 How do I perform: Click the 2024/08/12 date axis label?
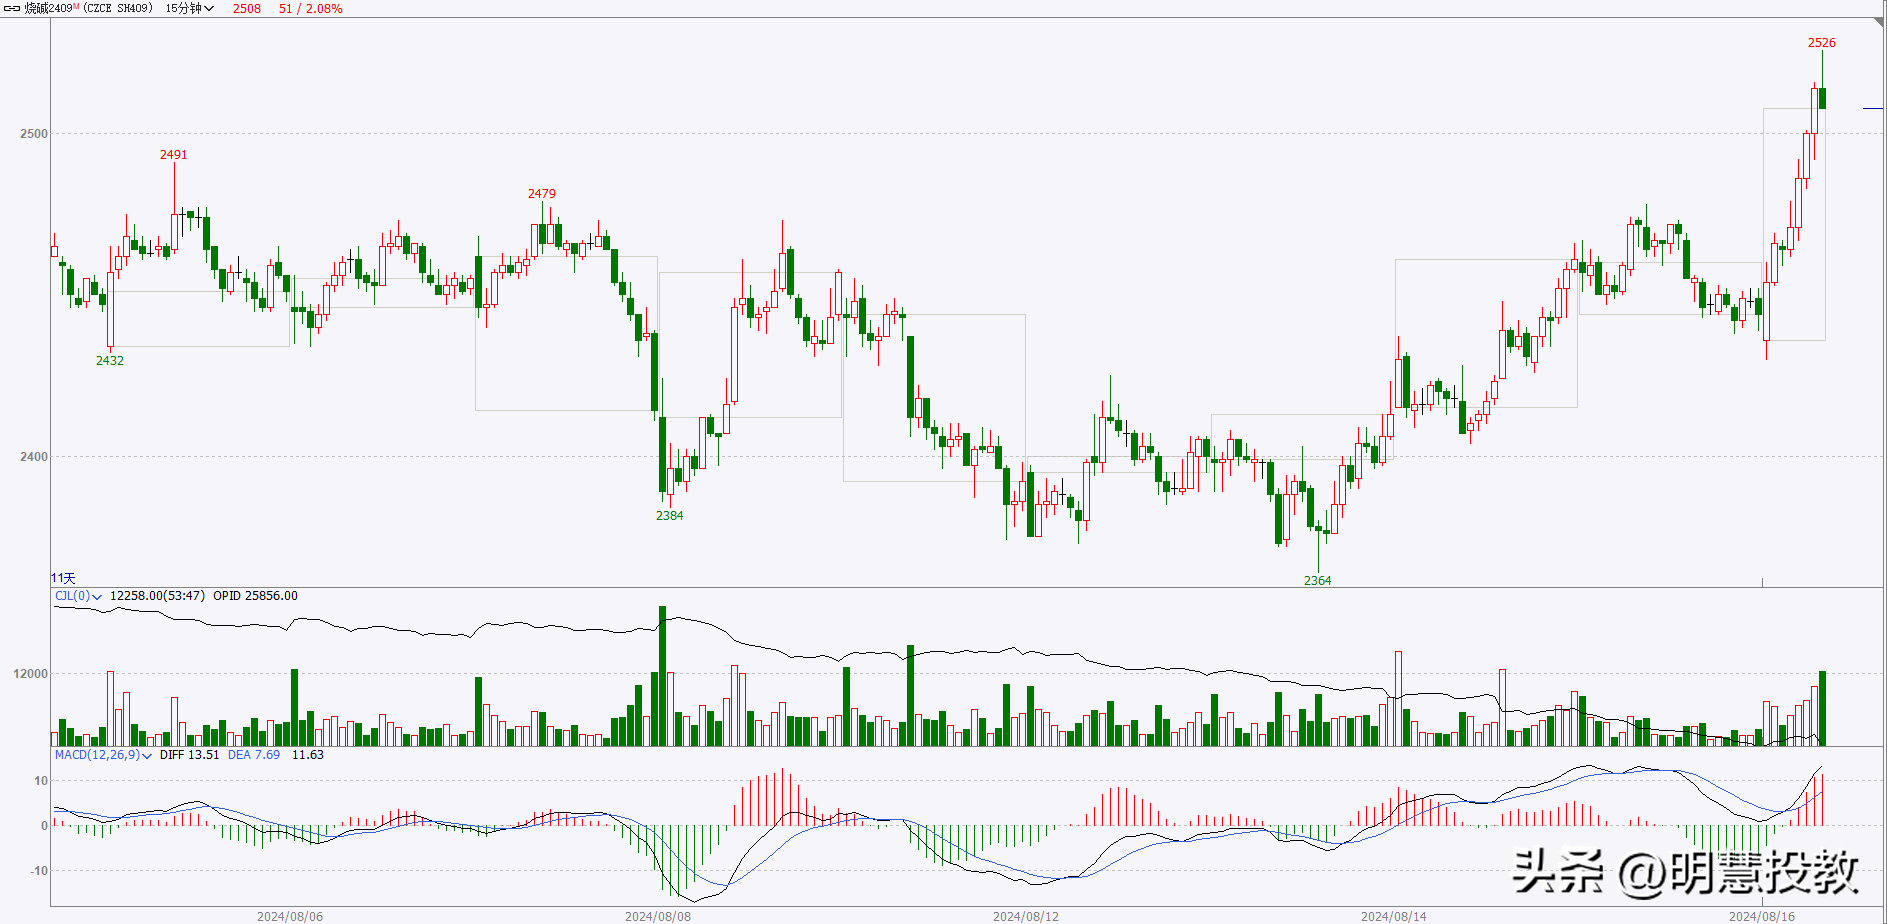[1025, 916]
